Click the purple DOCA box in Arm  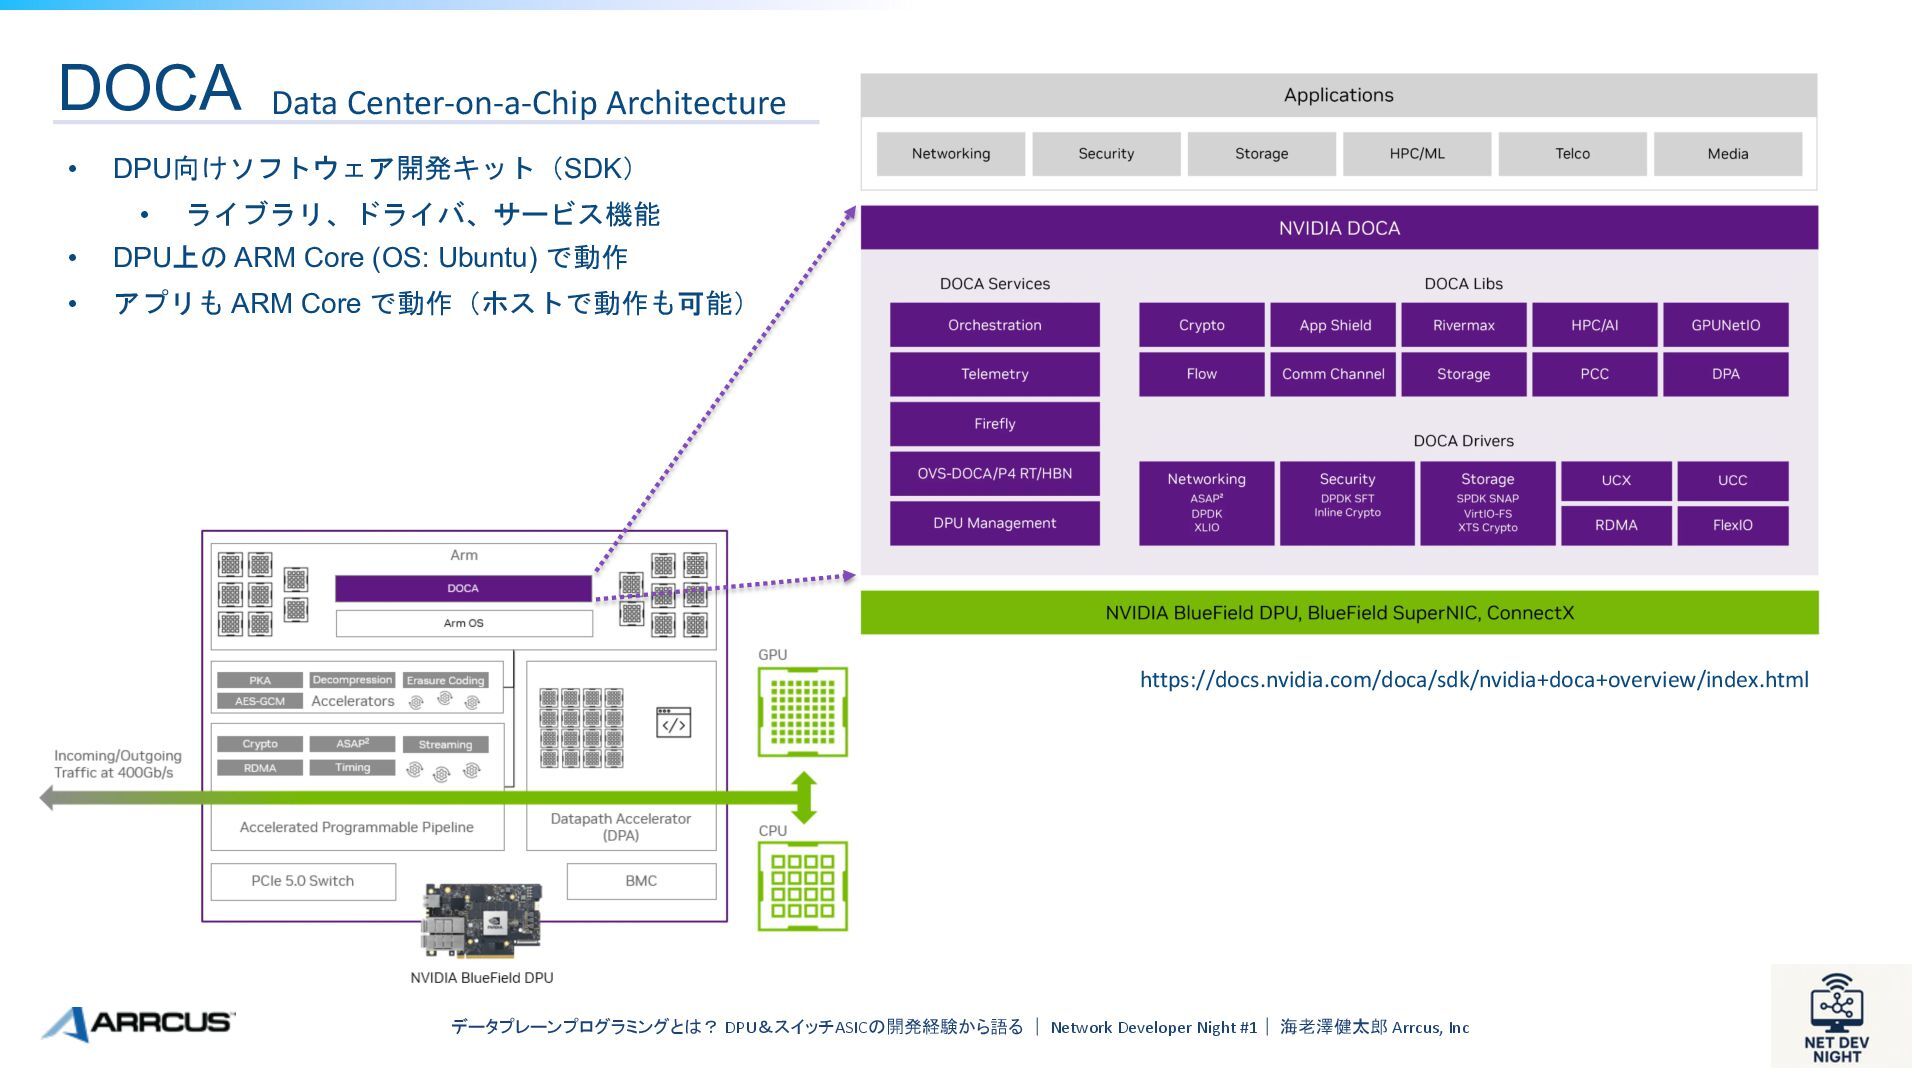click(463, 588)
